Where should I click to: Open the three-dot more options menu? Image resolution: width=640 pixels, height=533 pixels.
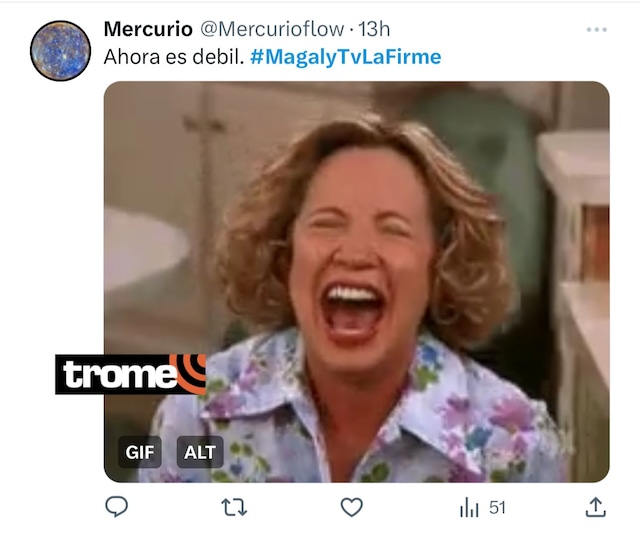pyautogui.click(x=597, y=29)
